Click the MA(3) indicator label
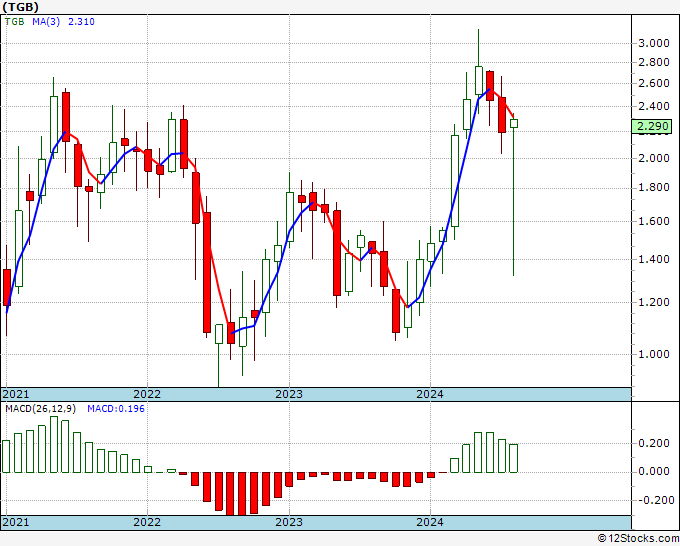This screenshot has width=680, height=546. click(x=46, y=22)
